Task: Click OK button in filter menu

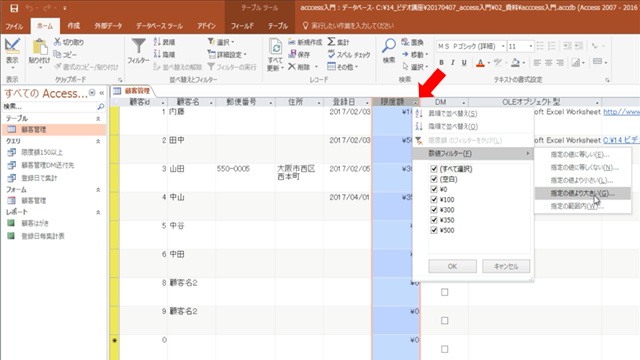Action: [x=452, y=266]
